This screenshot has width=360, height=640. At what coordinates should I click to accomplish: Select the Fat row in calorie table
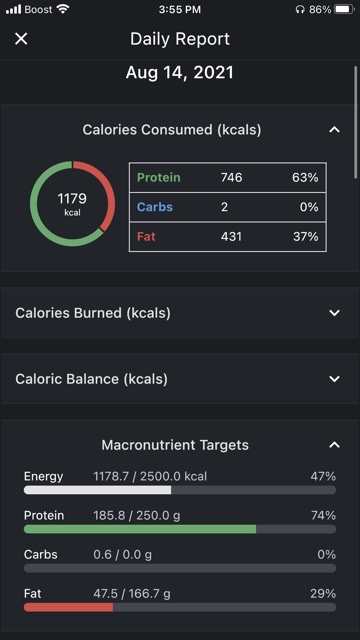point(228,236)
